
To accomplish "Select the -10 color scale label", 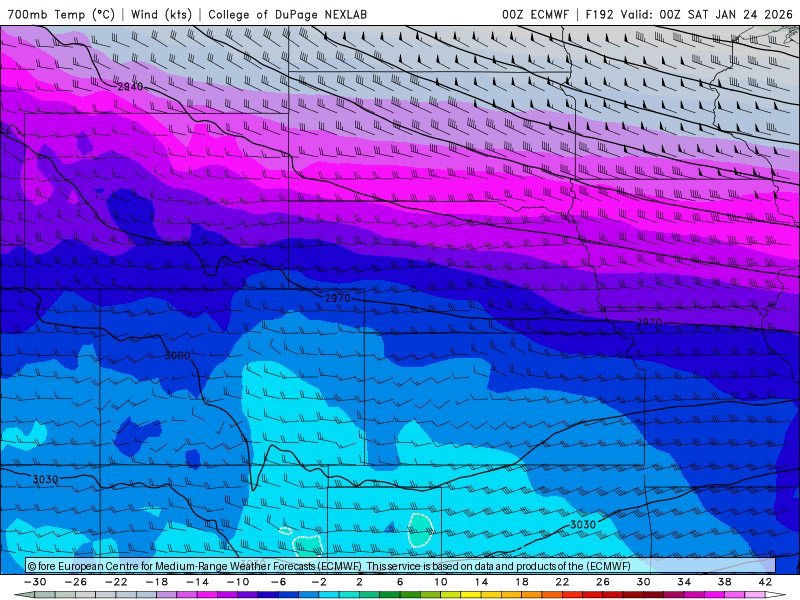I will (238, 582).
